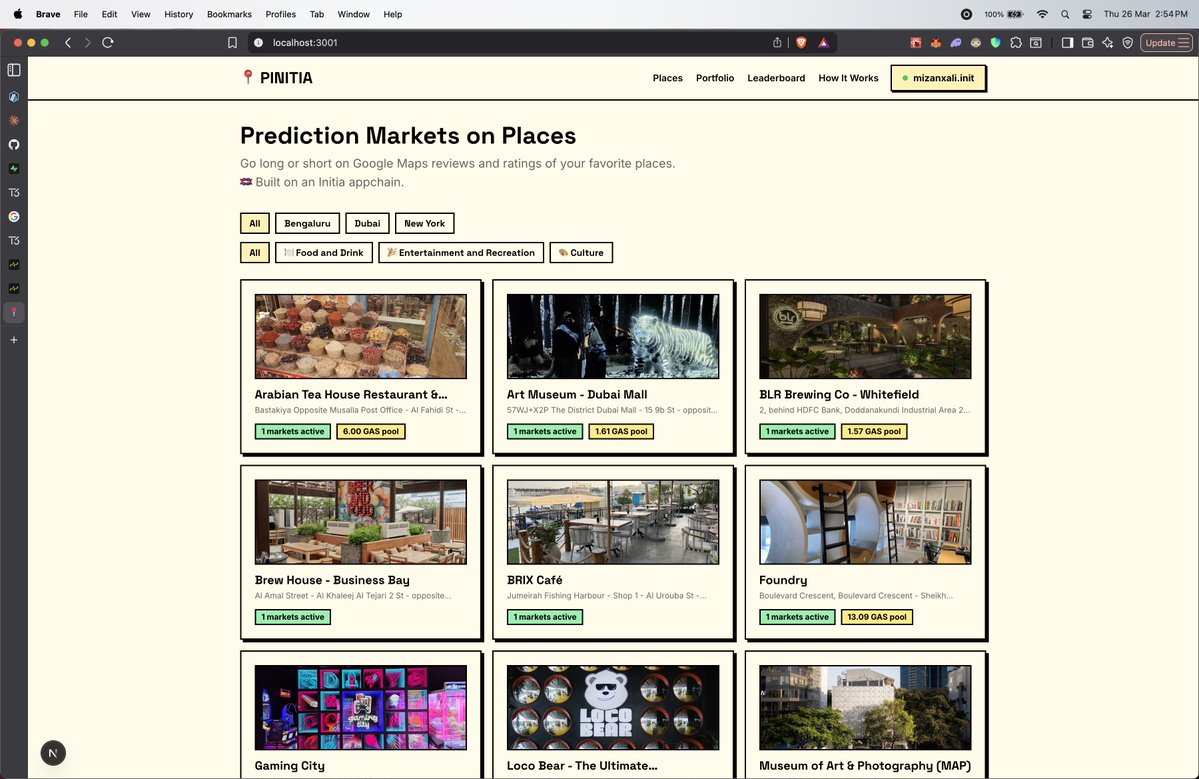
Task: Open the Brave VPN shield icon
Action: (x=1127, y=43)
